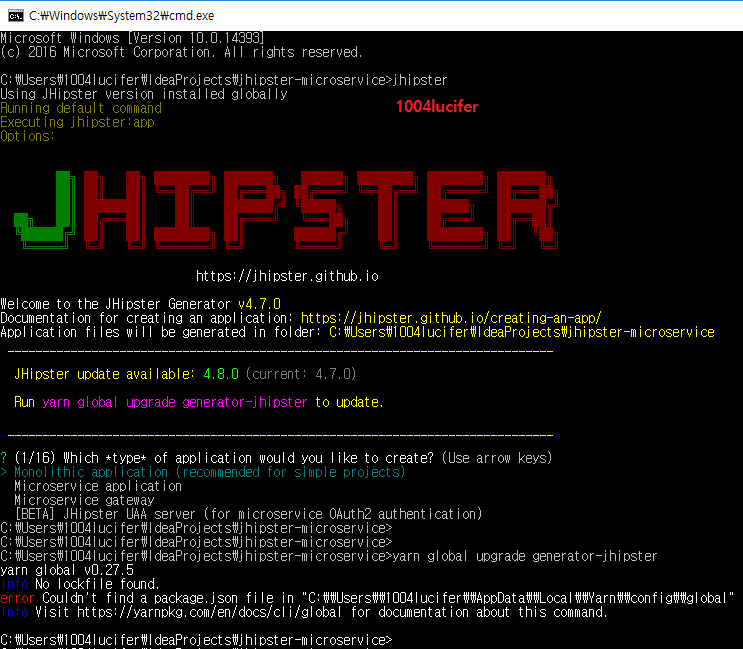Click the prompt line running 'jhipster' command
Image resolution: width=743 pixels, height=649 pixels.
click(224, 80)
